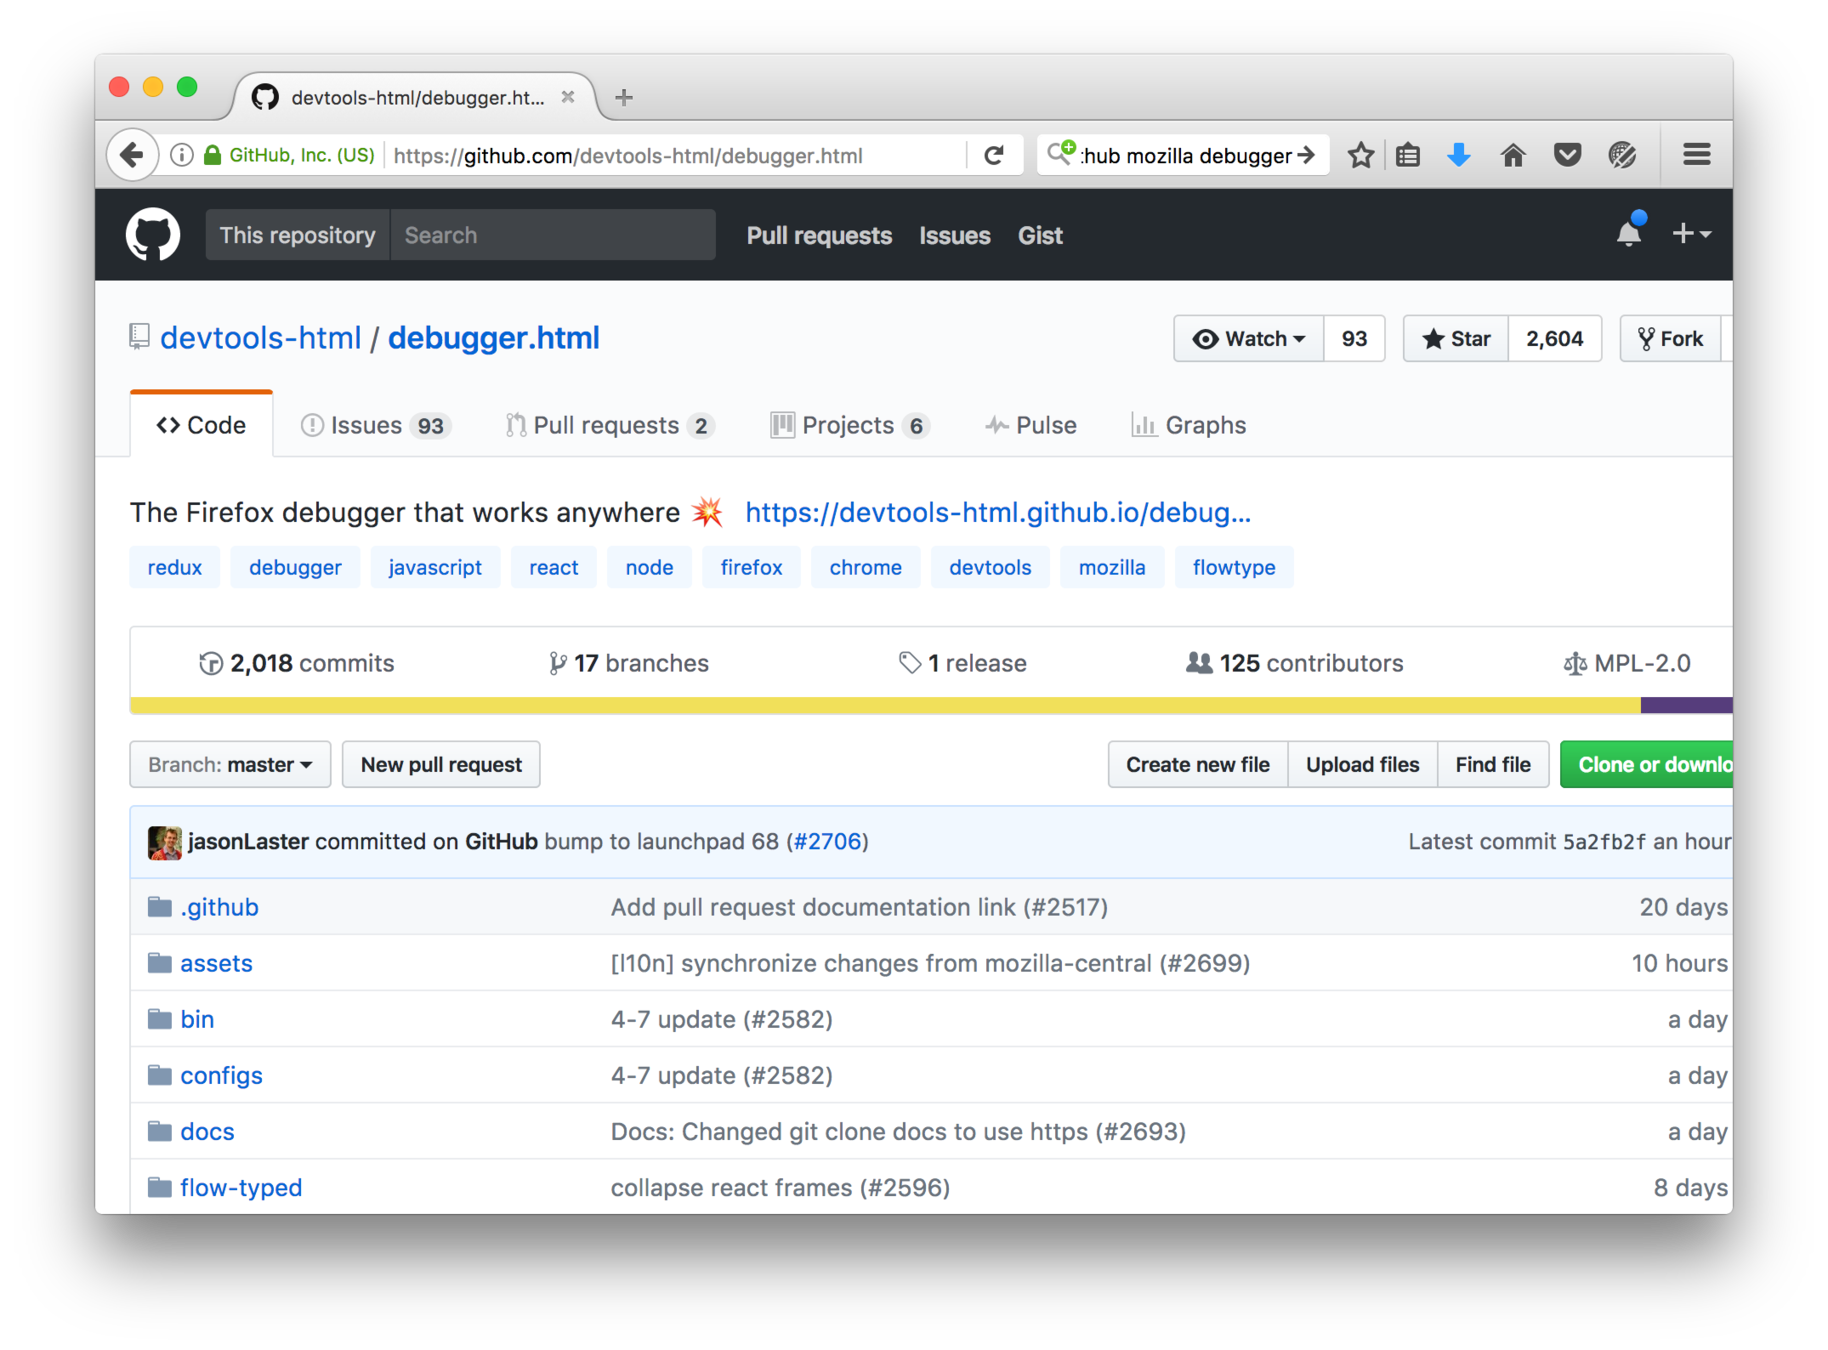Open downloads with the blue arrow icon
The height and width of the screenshot is (1350, 1828).
pyautogui.click(x=1459, y=155)
